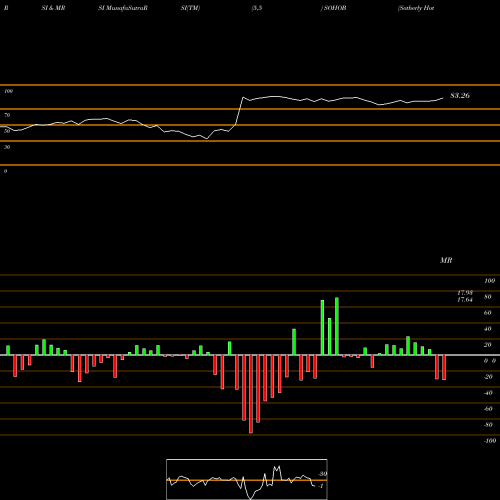Click the tallest green bar in MR histogram
Image resolution: width=500 pixels, height=500 pixels.
coord(337,326)
